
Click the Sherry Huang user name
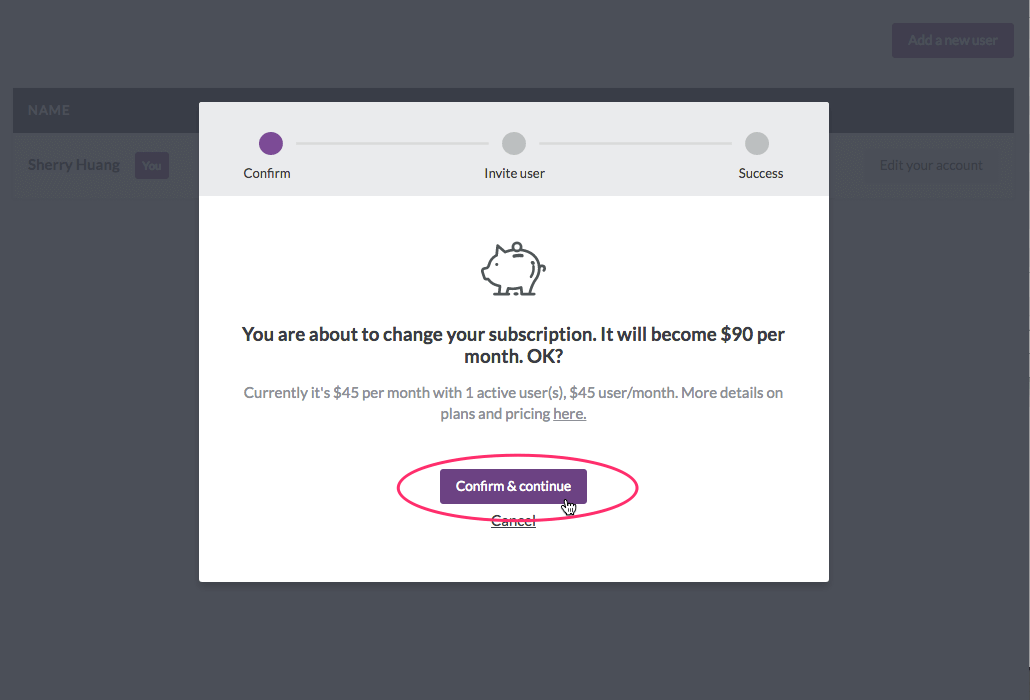point(74,165)
